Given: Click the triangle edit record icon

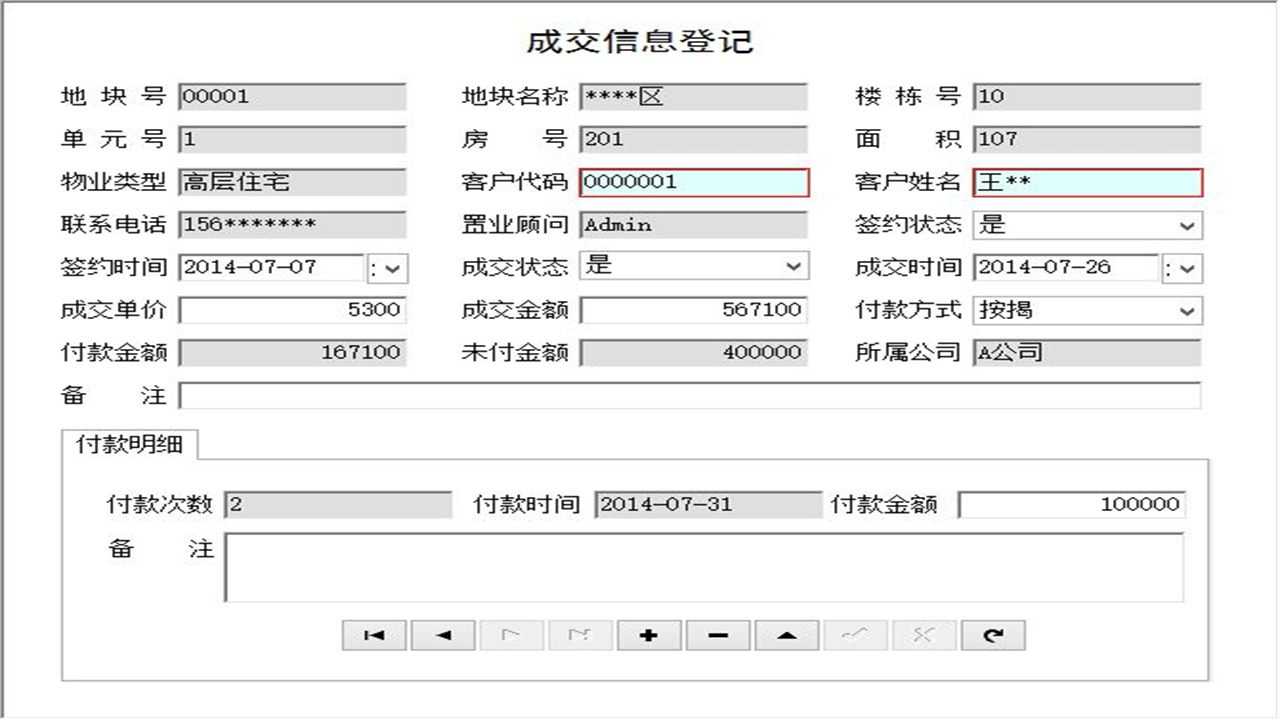Looking at the screenshot, I should 786,634.
